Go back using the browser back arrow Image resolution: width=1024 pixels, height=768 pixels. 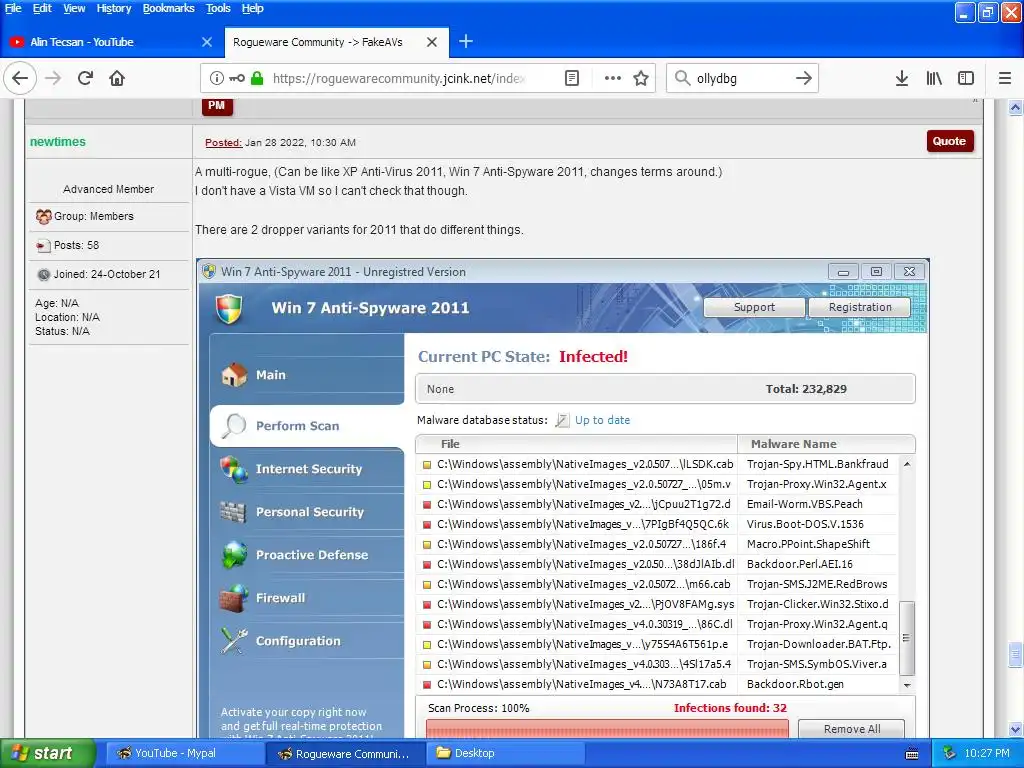[x=20, y=78]
